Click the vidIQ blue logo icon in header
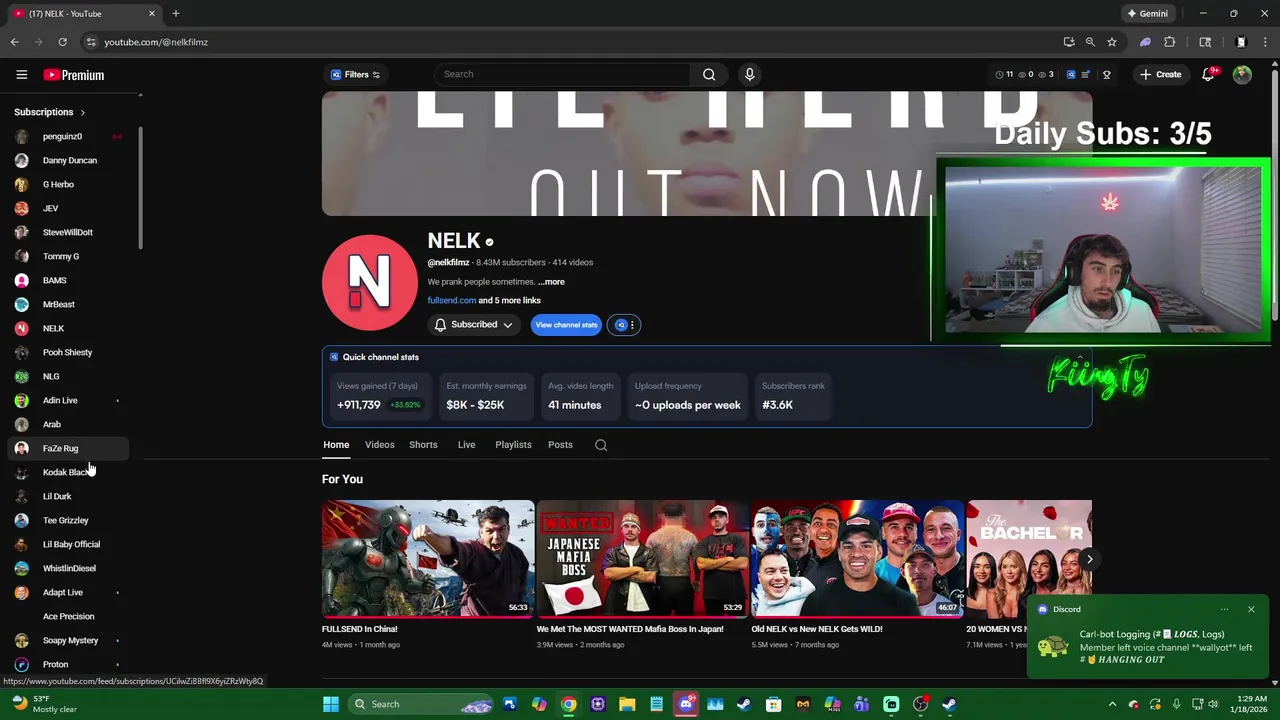Screen dimensions: 1280x720 [1071, 75]
